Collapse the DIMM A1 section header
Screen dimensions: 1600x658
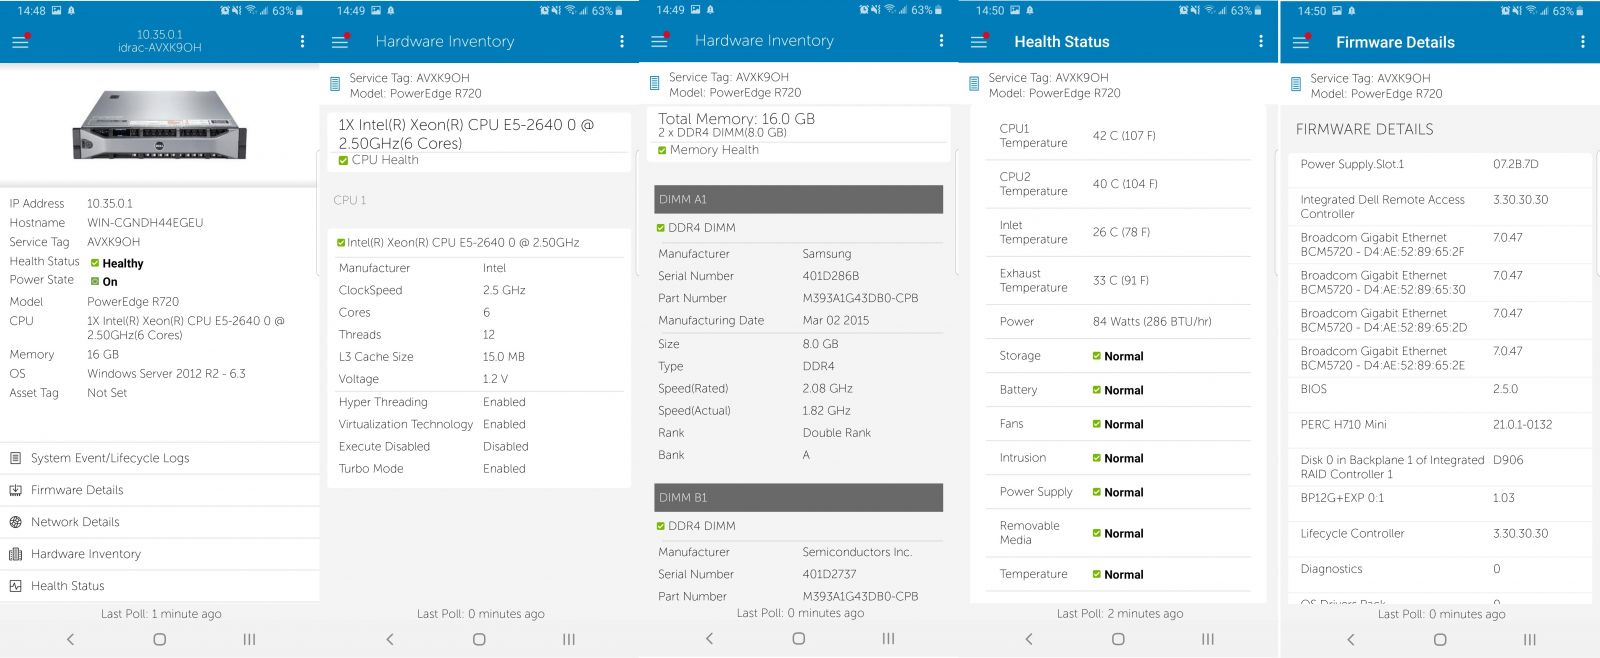(798, 199)
